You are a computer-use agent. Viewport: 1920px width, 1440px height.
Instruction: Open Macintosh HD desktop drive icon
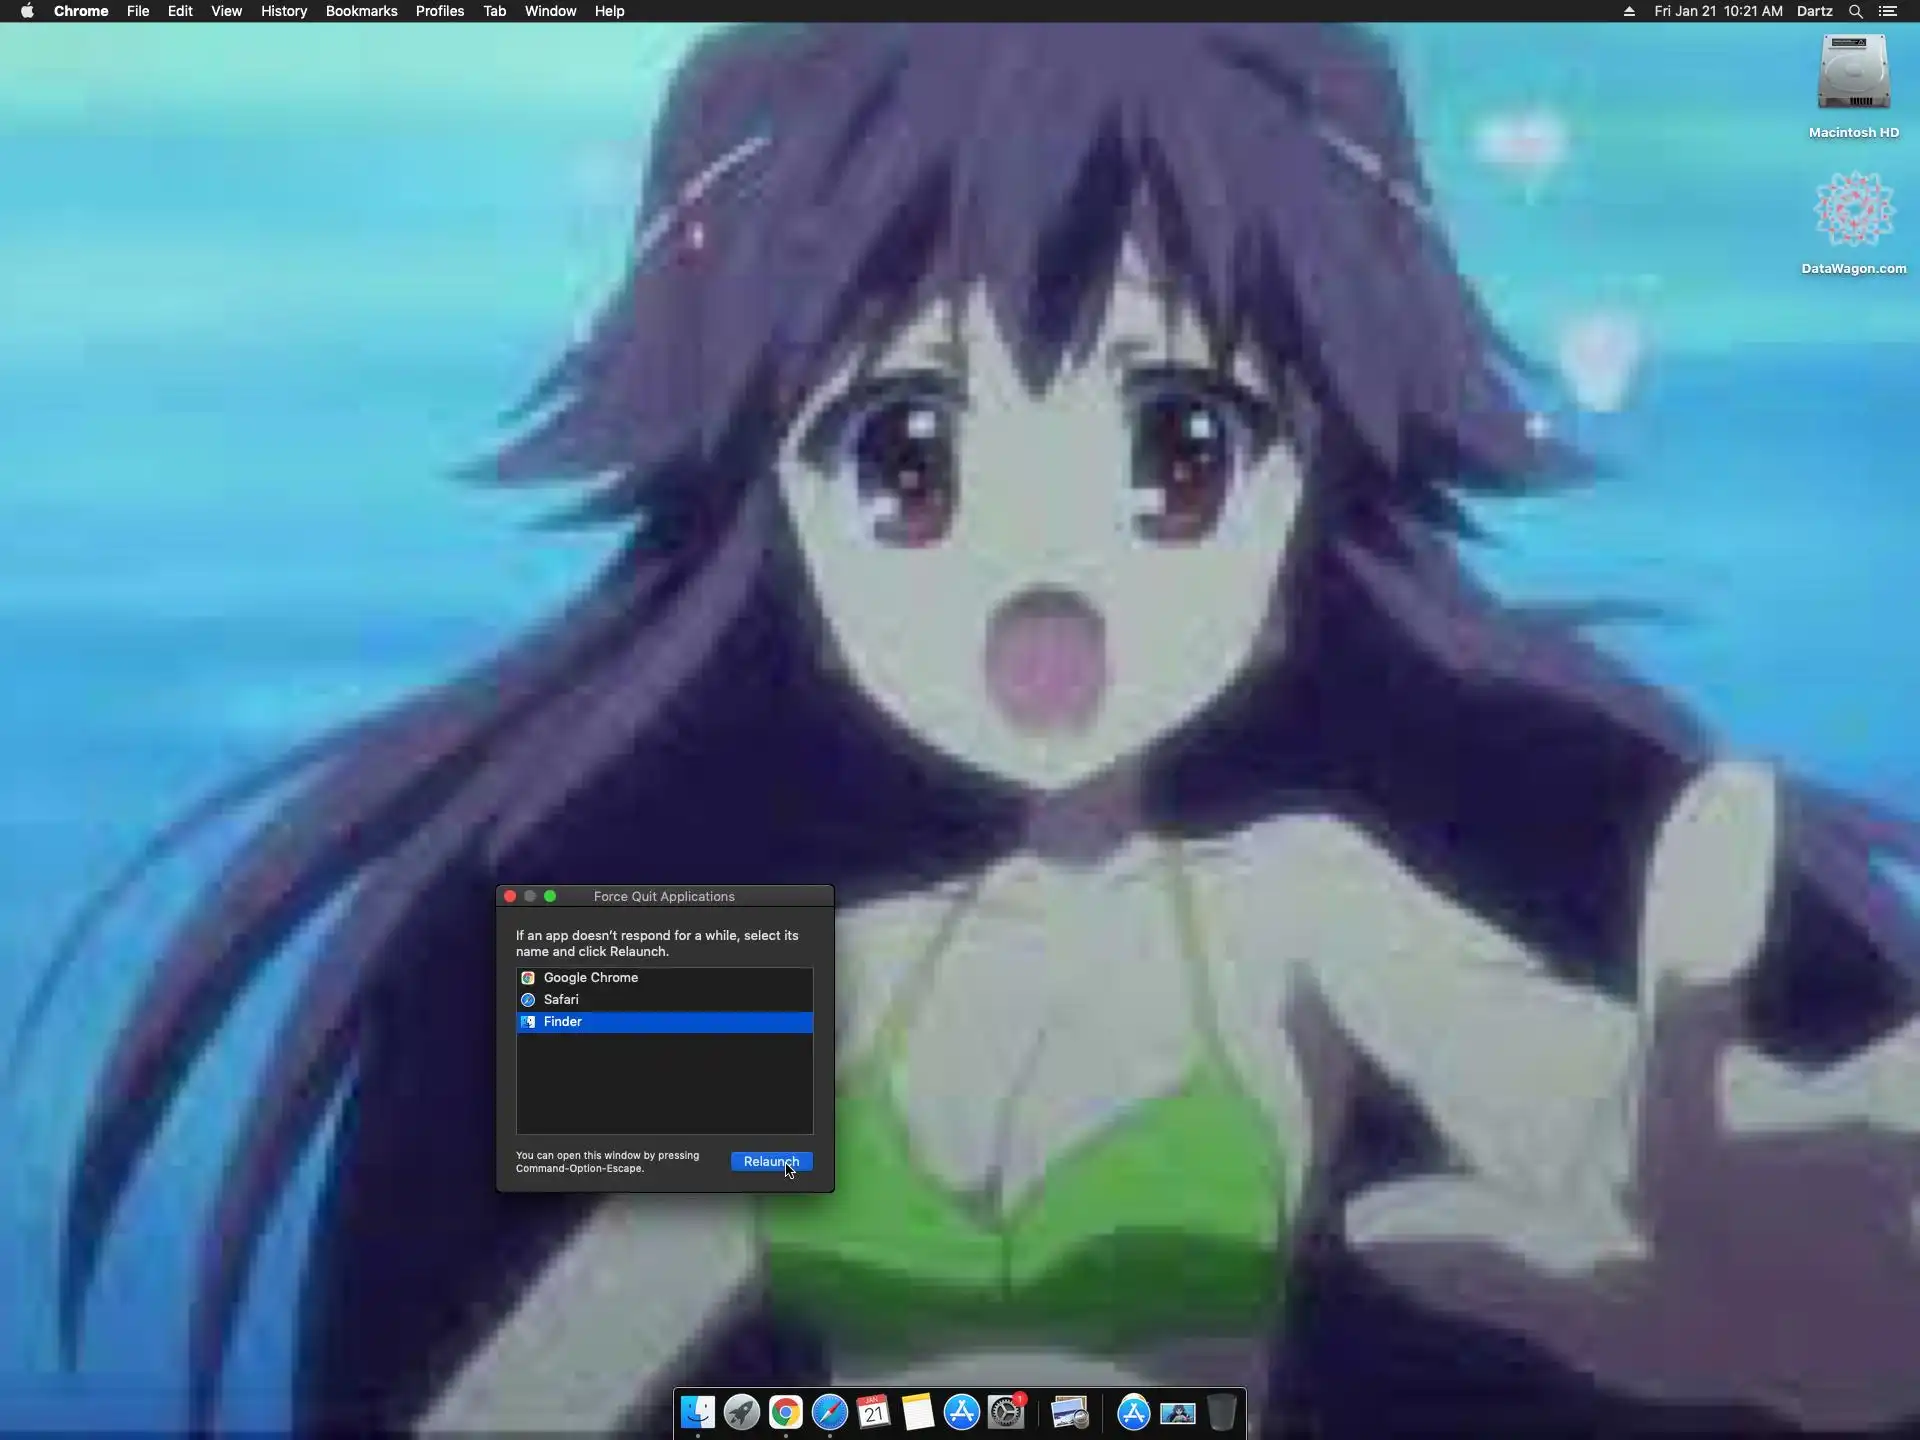coord(1853,73)
